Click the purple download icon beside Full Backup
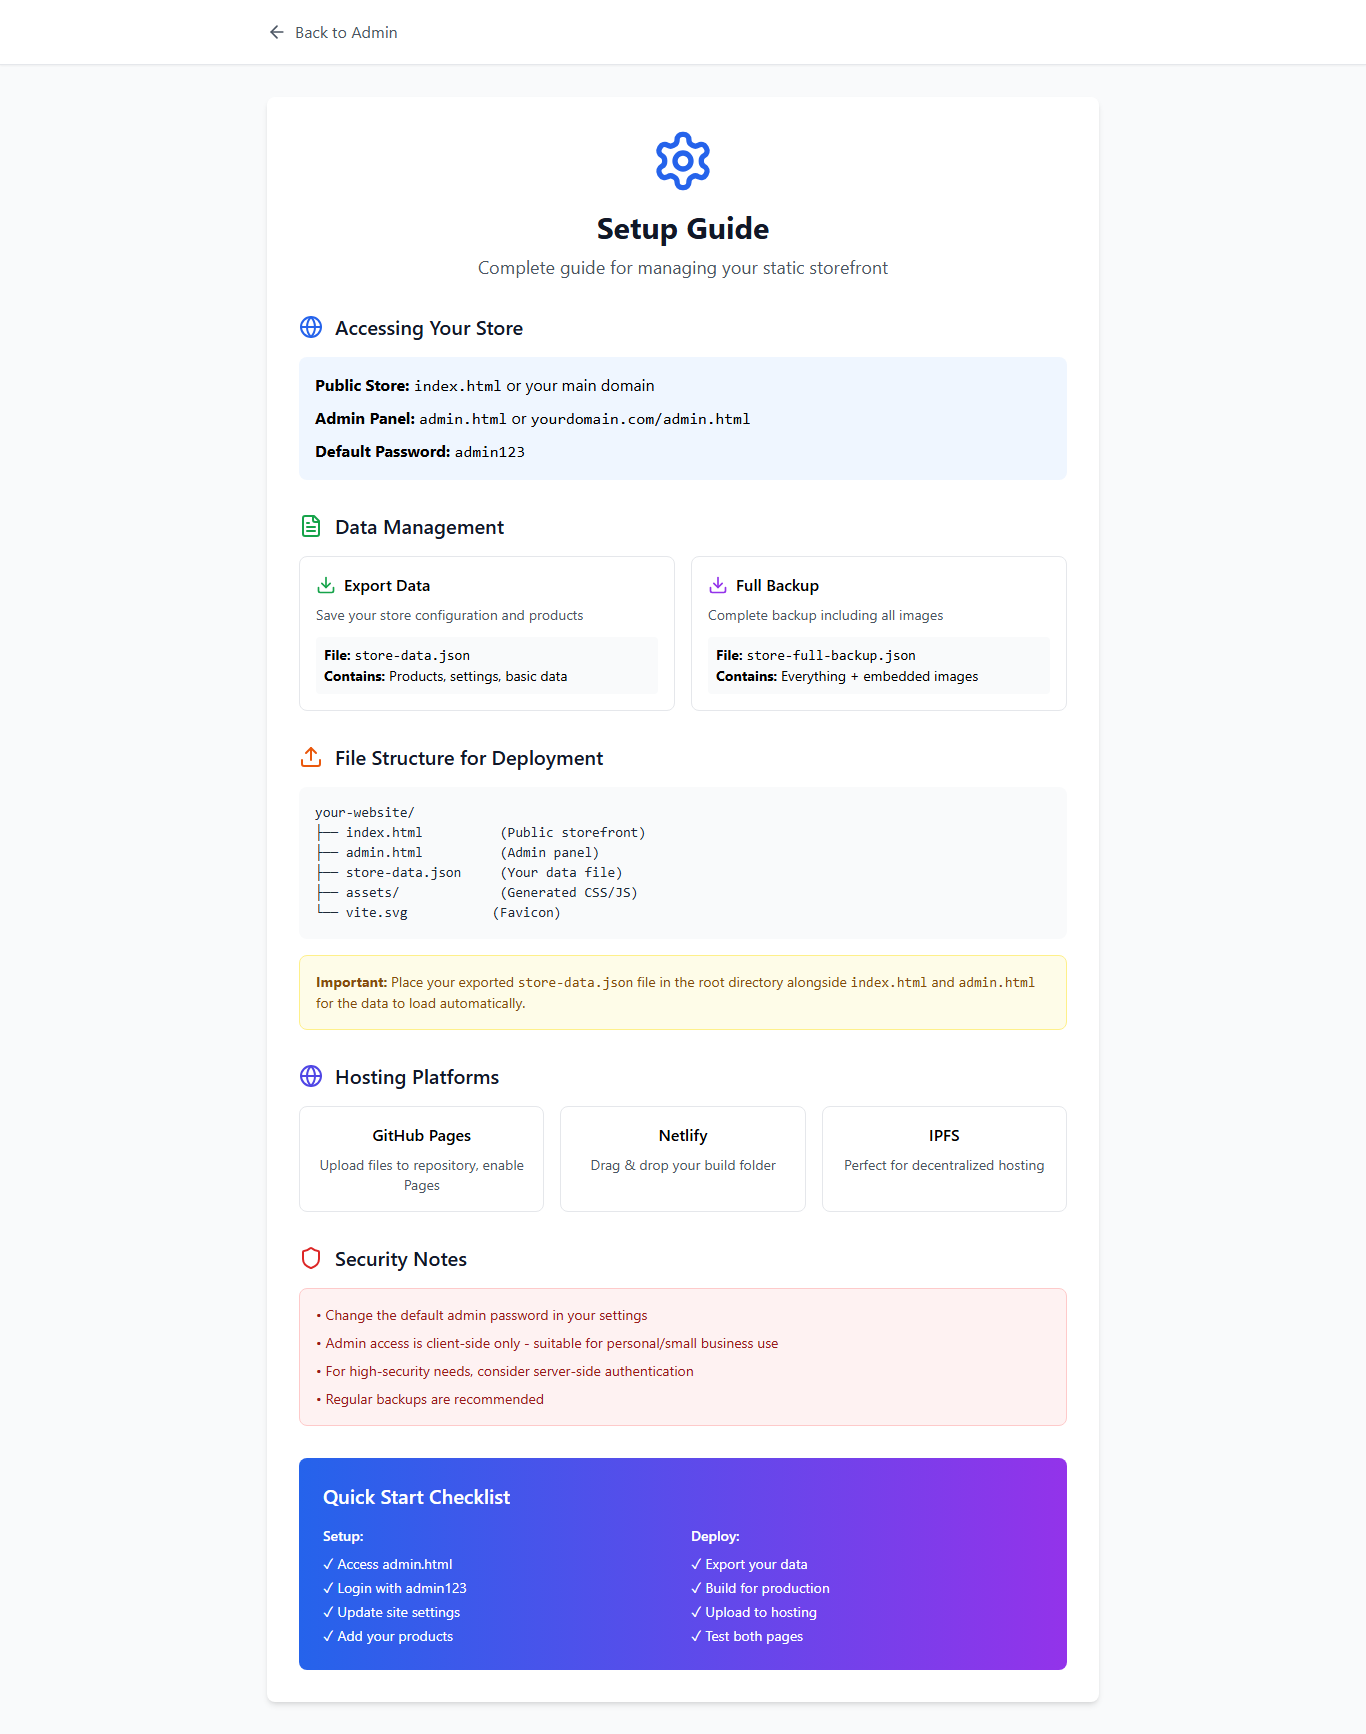 point(718,586)
